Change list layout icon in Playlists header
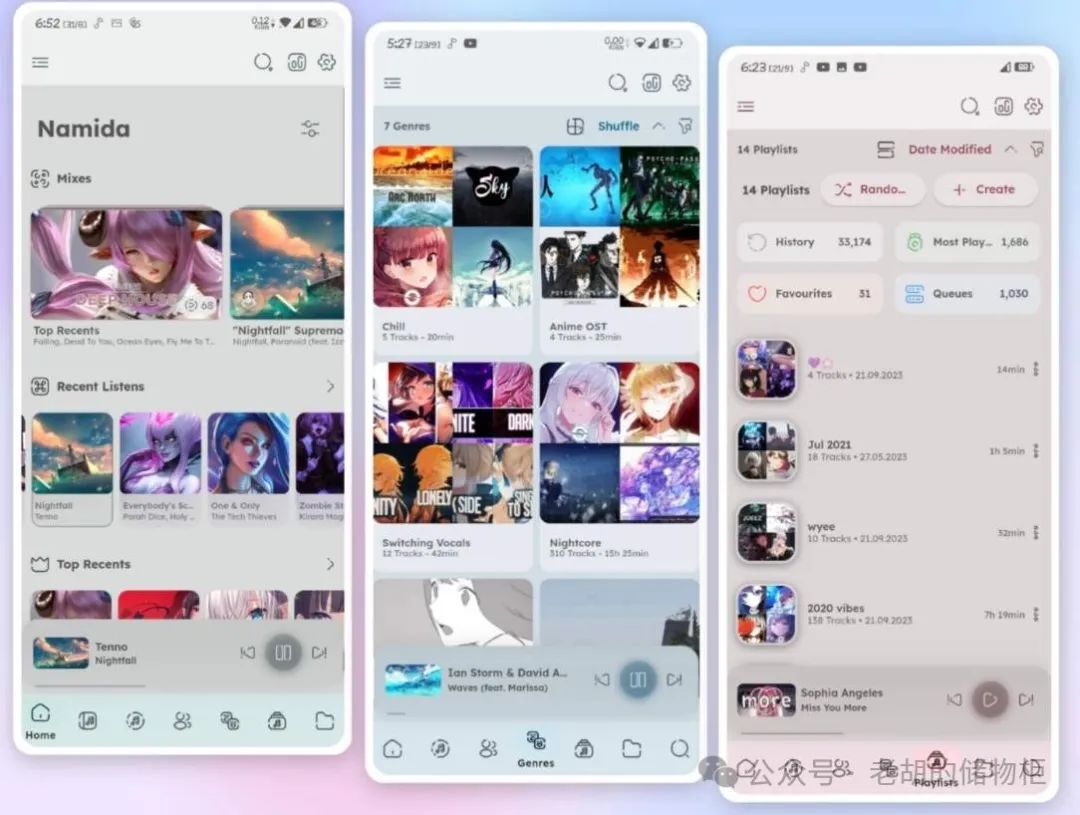 tap(886, 149)
